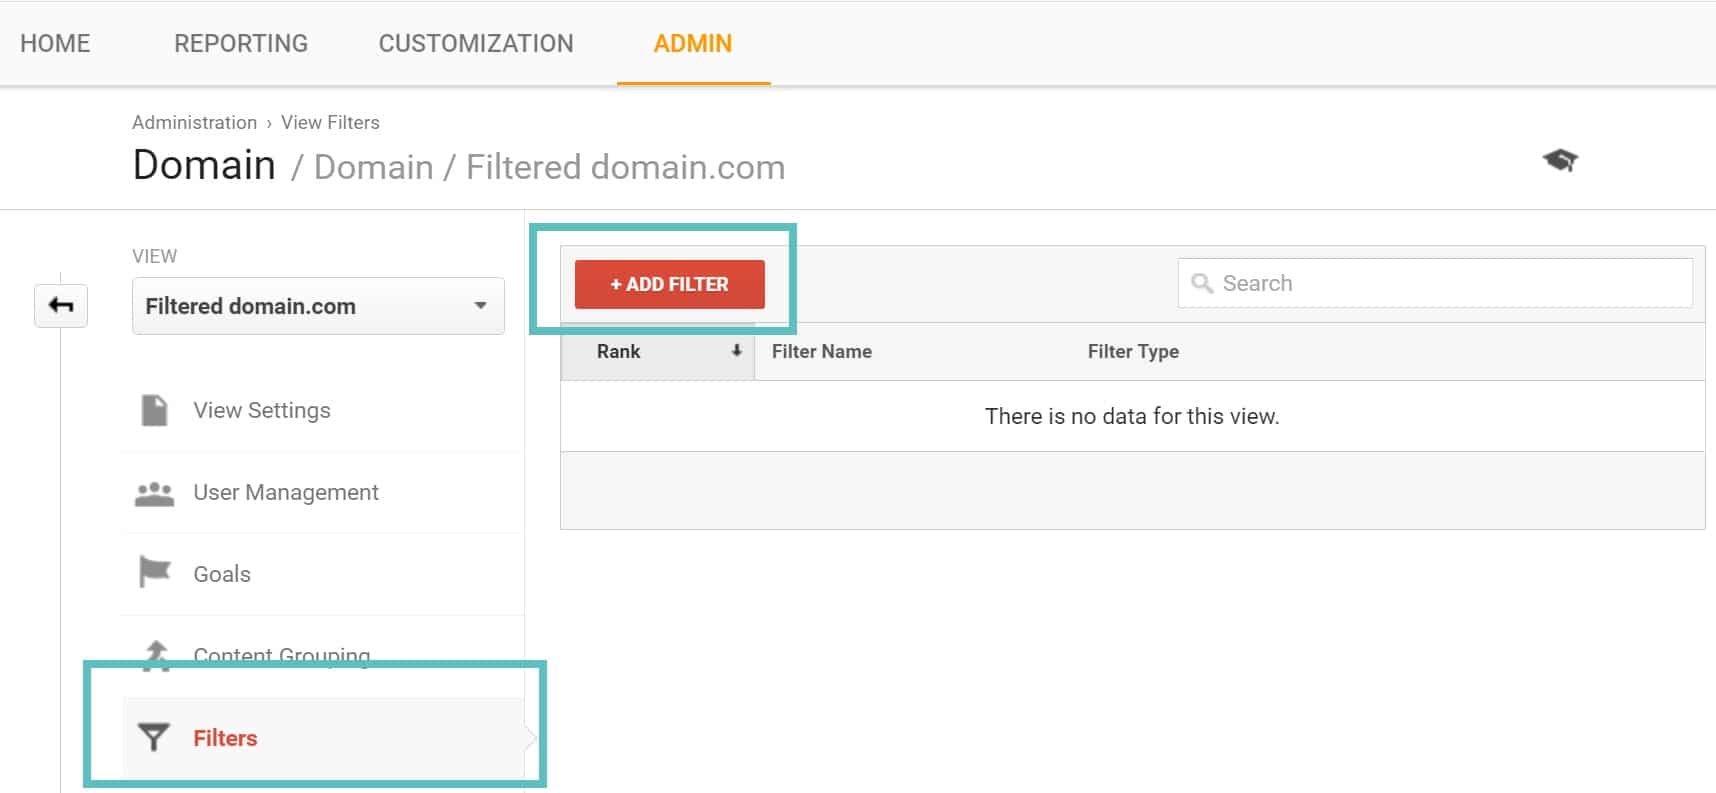Click the 'There is no data for this view.' text

click(x=1132, y=416)
